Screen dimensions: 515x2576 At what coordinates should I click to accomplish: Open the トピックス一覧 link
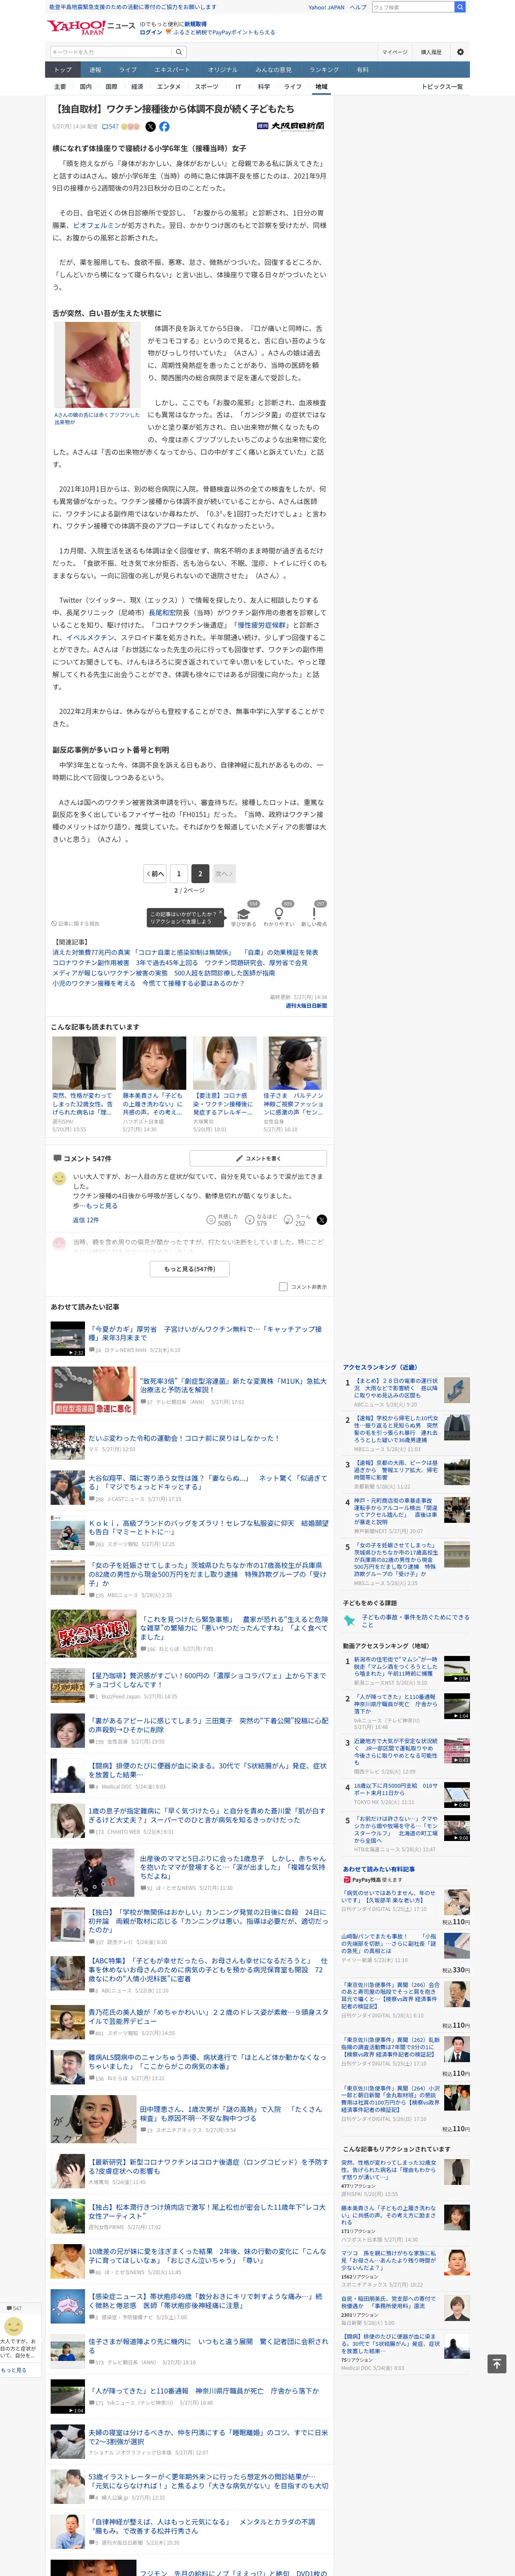point(443,87)
